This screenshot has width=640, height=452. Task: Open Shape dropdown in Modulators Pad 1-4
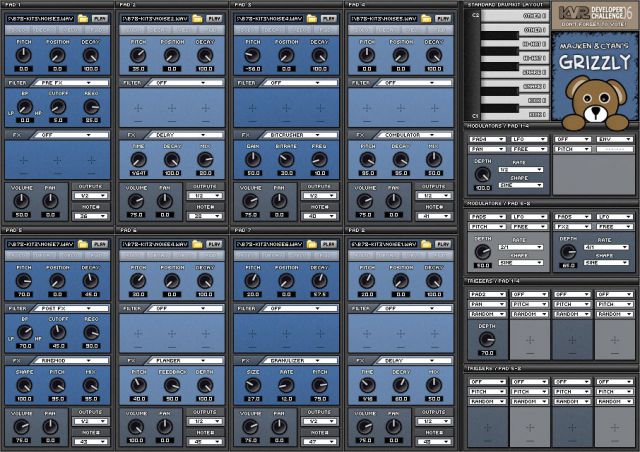click(521, 185)
